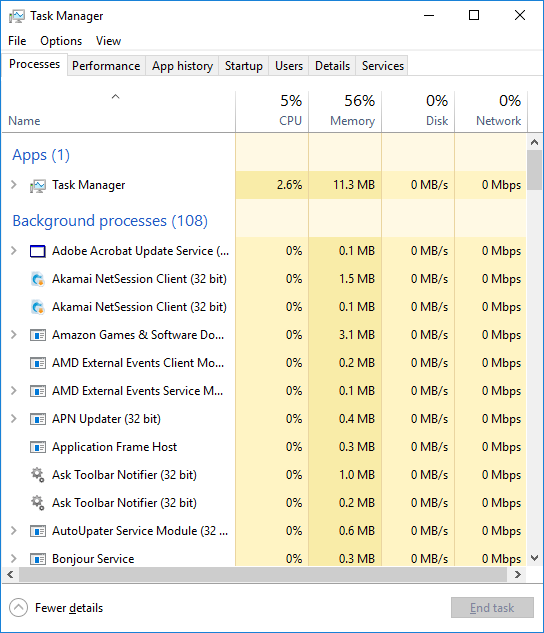Click the AutoUpater Service Module icon

pyautogui.click(x=38, y=531)
